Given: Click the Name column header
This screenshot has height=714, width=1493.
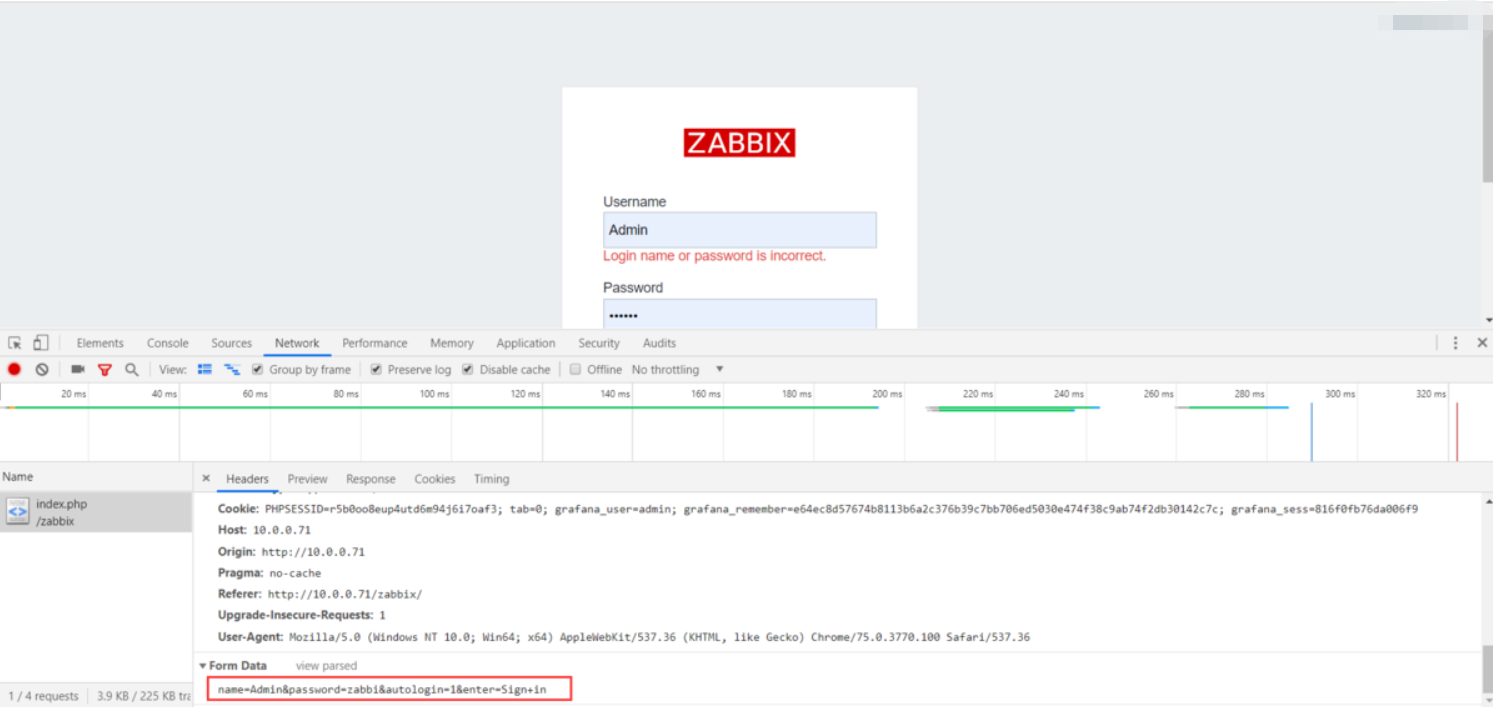Looking at the screenshot, I should pyautogui.click(x=18, y=477).
